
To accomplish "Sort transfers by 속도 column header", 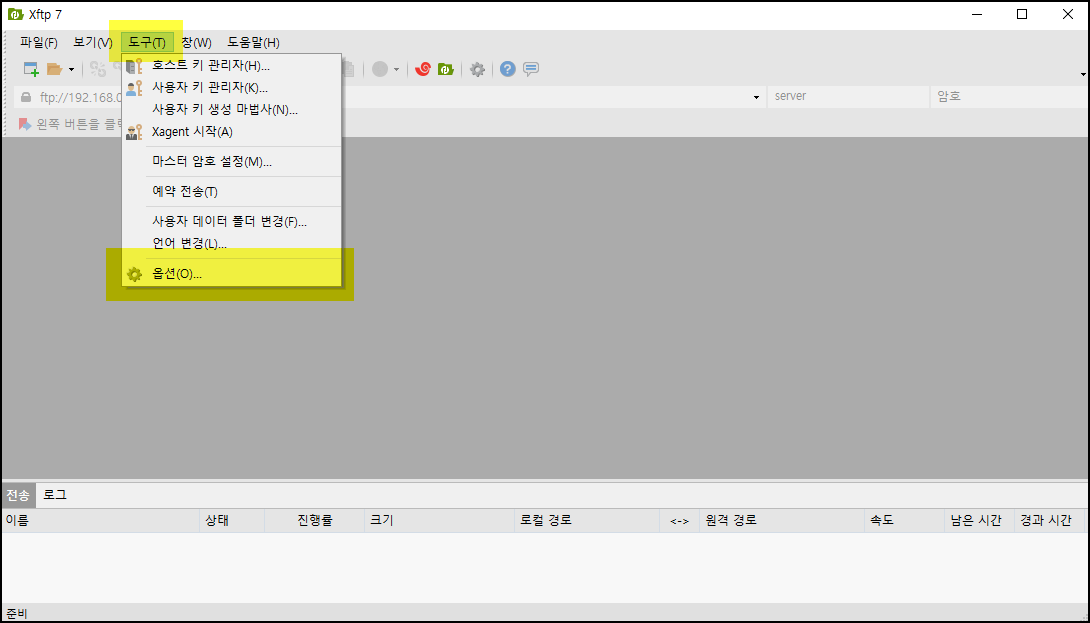I will pos(904,520).
